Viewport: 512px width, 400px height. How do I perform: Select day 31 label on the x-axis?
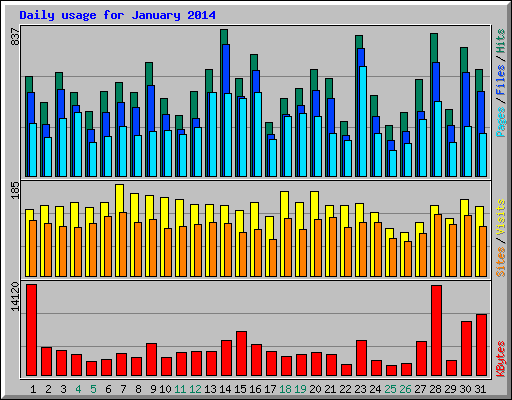[480, 389]
